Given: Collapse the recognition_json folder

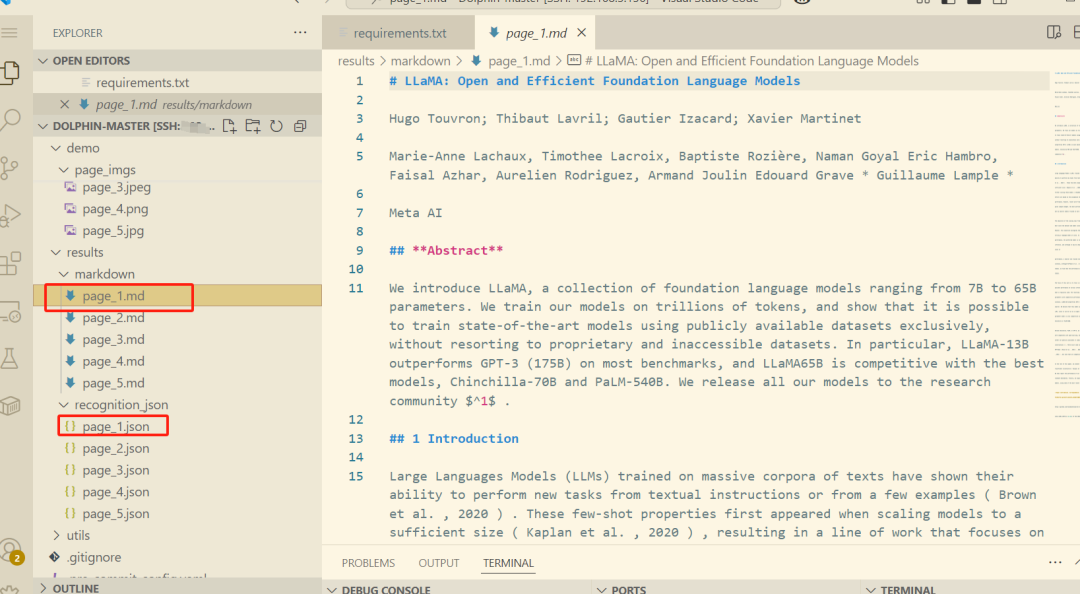Looking at the screenshot, I should [64, 405].
